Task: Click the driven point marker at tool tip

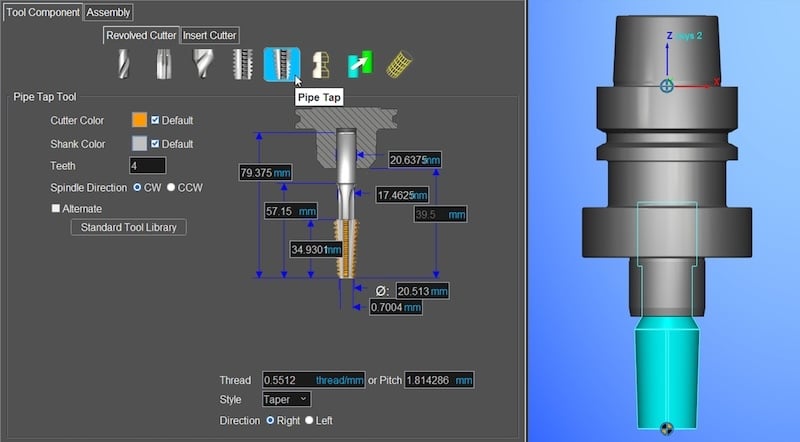Action: coord(666,428)
